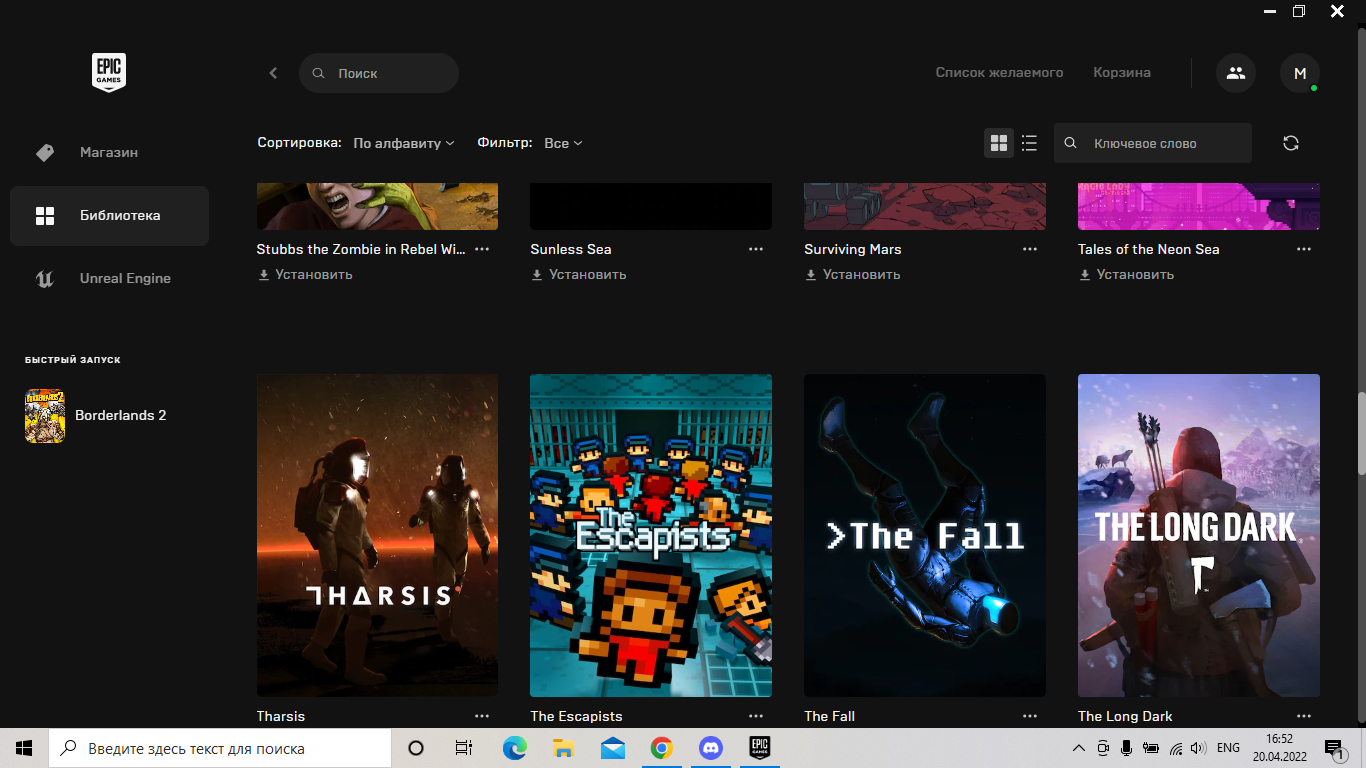The height and width of the screenshot is (768, 1366).
Task: Click the library vertical scrollbar thumb
Action: [1361, 435]
